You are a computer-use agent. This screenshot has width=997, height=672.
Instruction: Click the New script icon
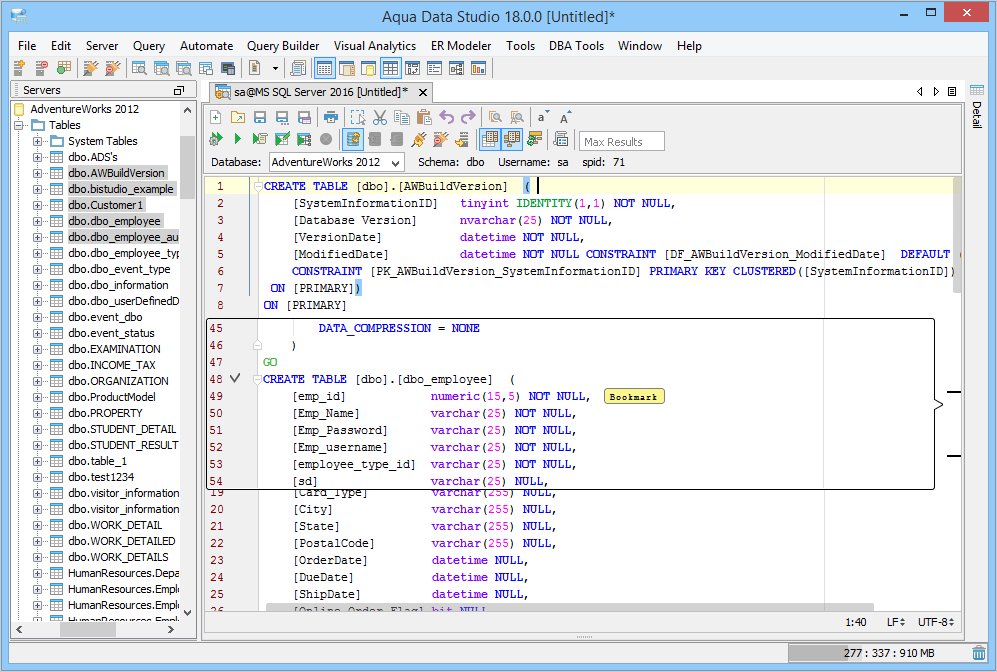click(x=215, y=117)
